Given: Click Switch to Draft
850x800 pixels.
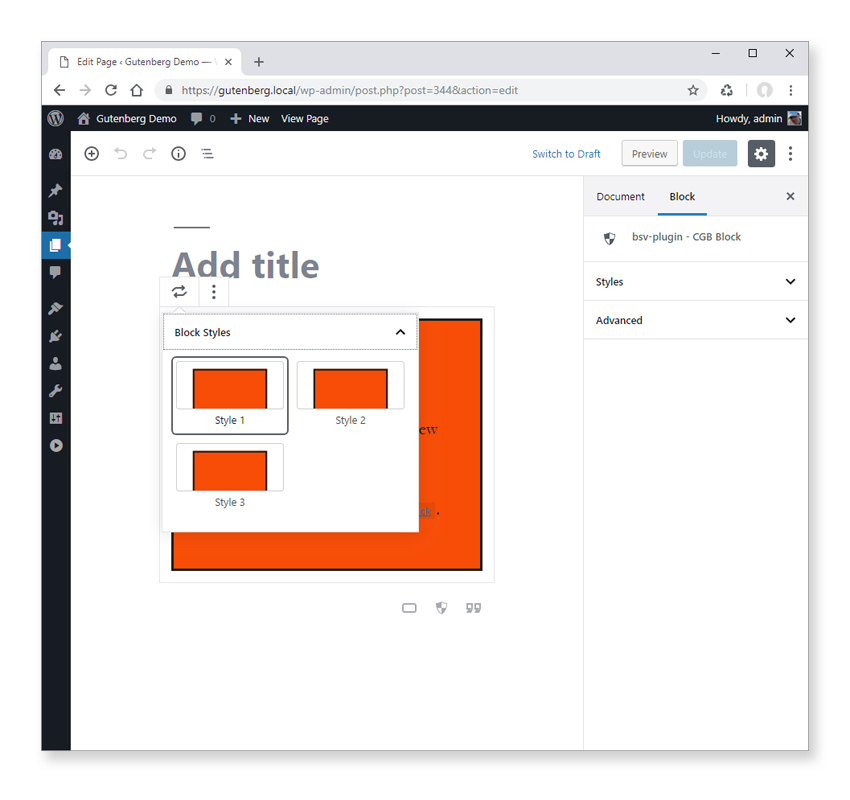Looking at the screenshot, I should pos(566,154).
